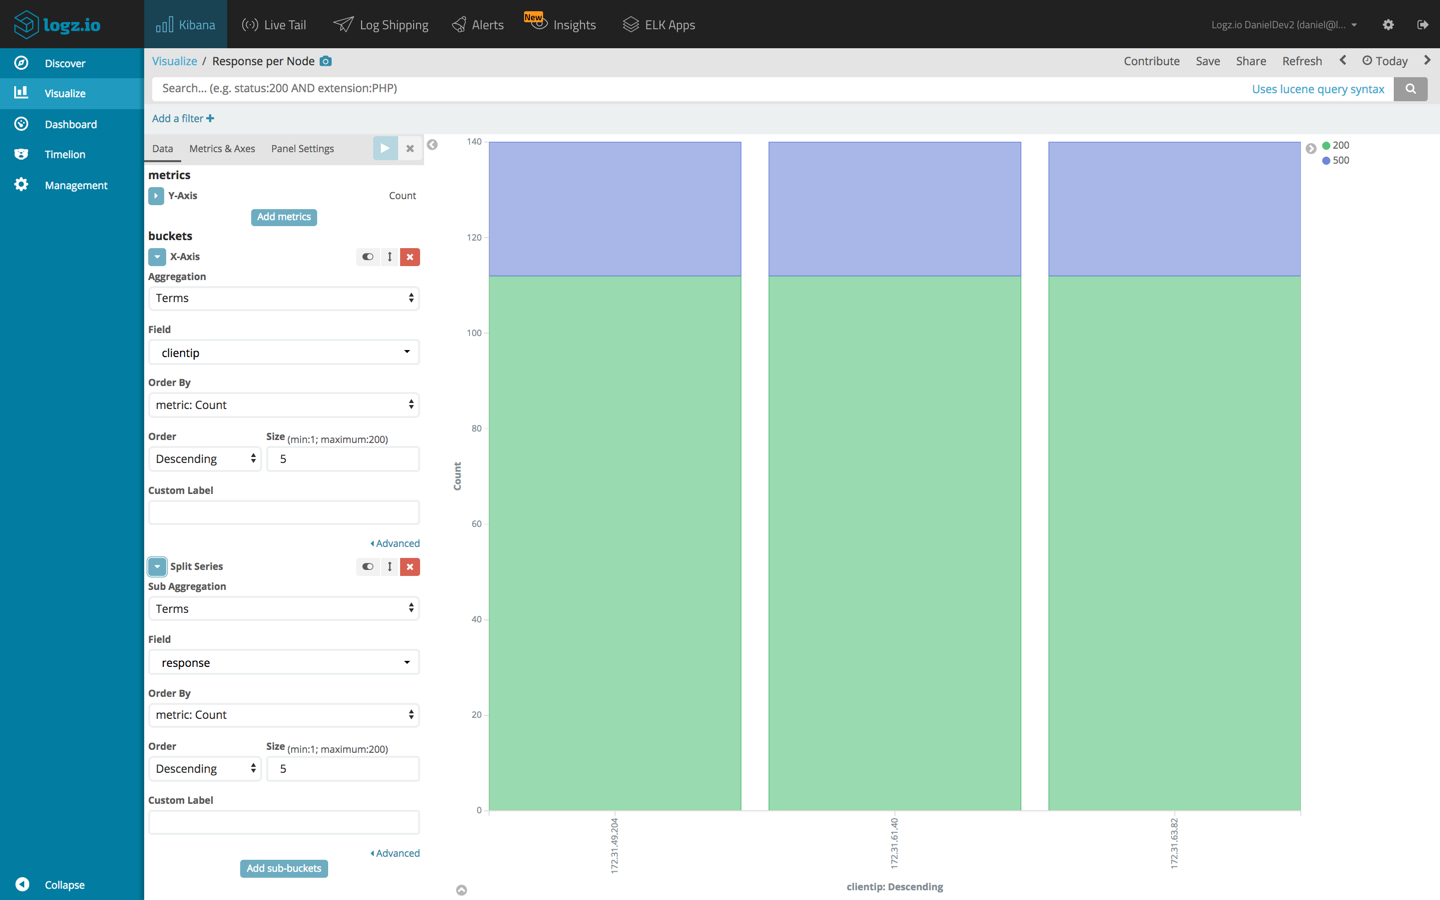
Task: Open X-Axis Order By dropdown
Action: 284,405
